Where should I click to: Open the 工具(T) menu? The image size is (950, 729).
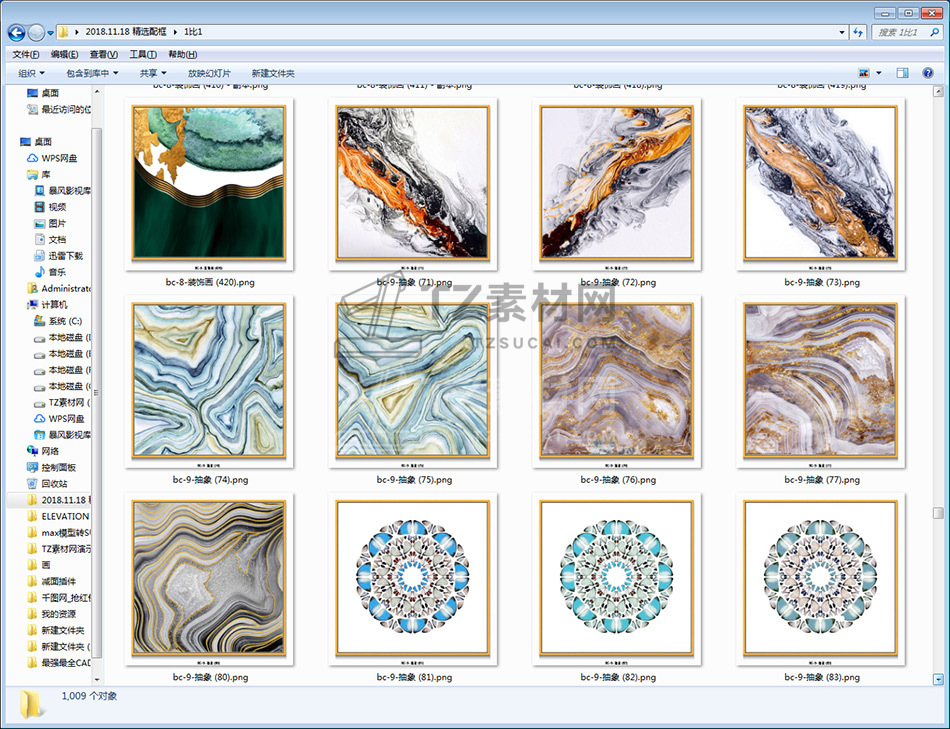click(143, 54)
